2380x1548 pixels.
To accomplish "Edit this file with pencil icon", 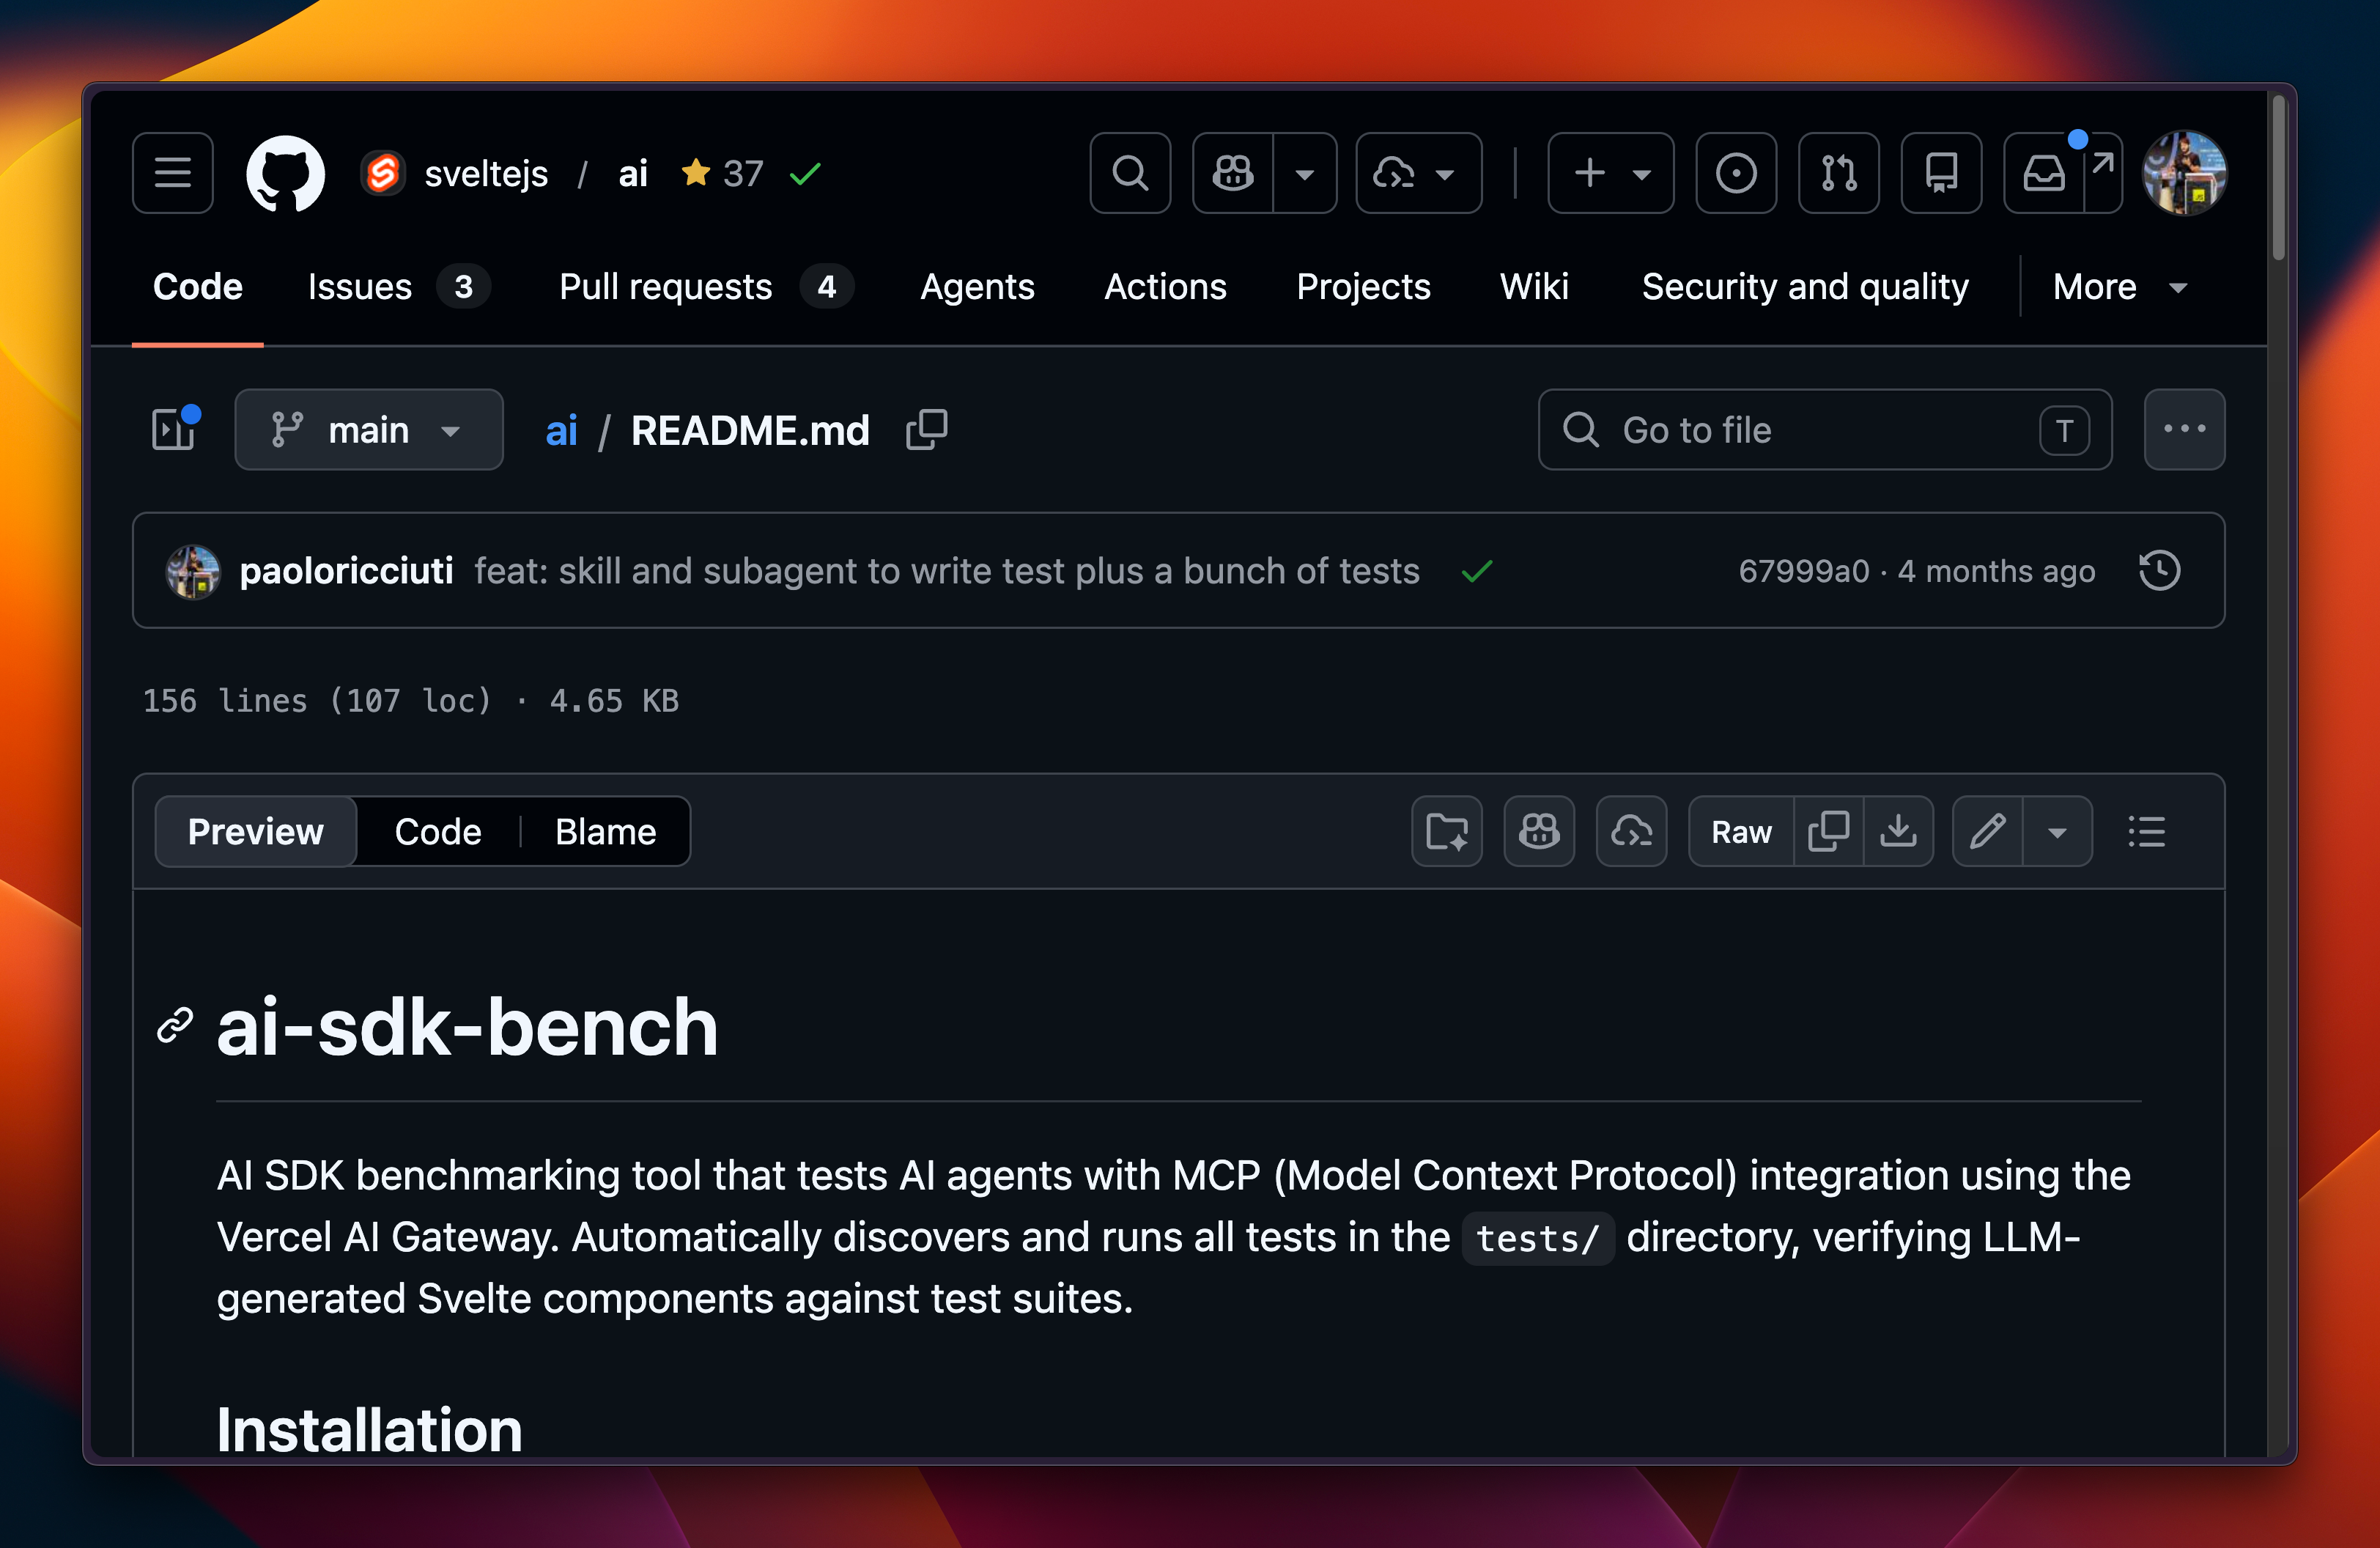I will pyautogui.click(x=1987, y=832).
